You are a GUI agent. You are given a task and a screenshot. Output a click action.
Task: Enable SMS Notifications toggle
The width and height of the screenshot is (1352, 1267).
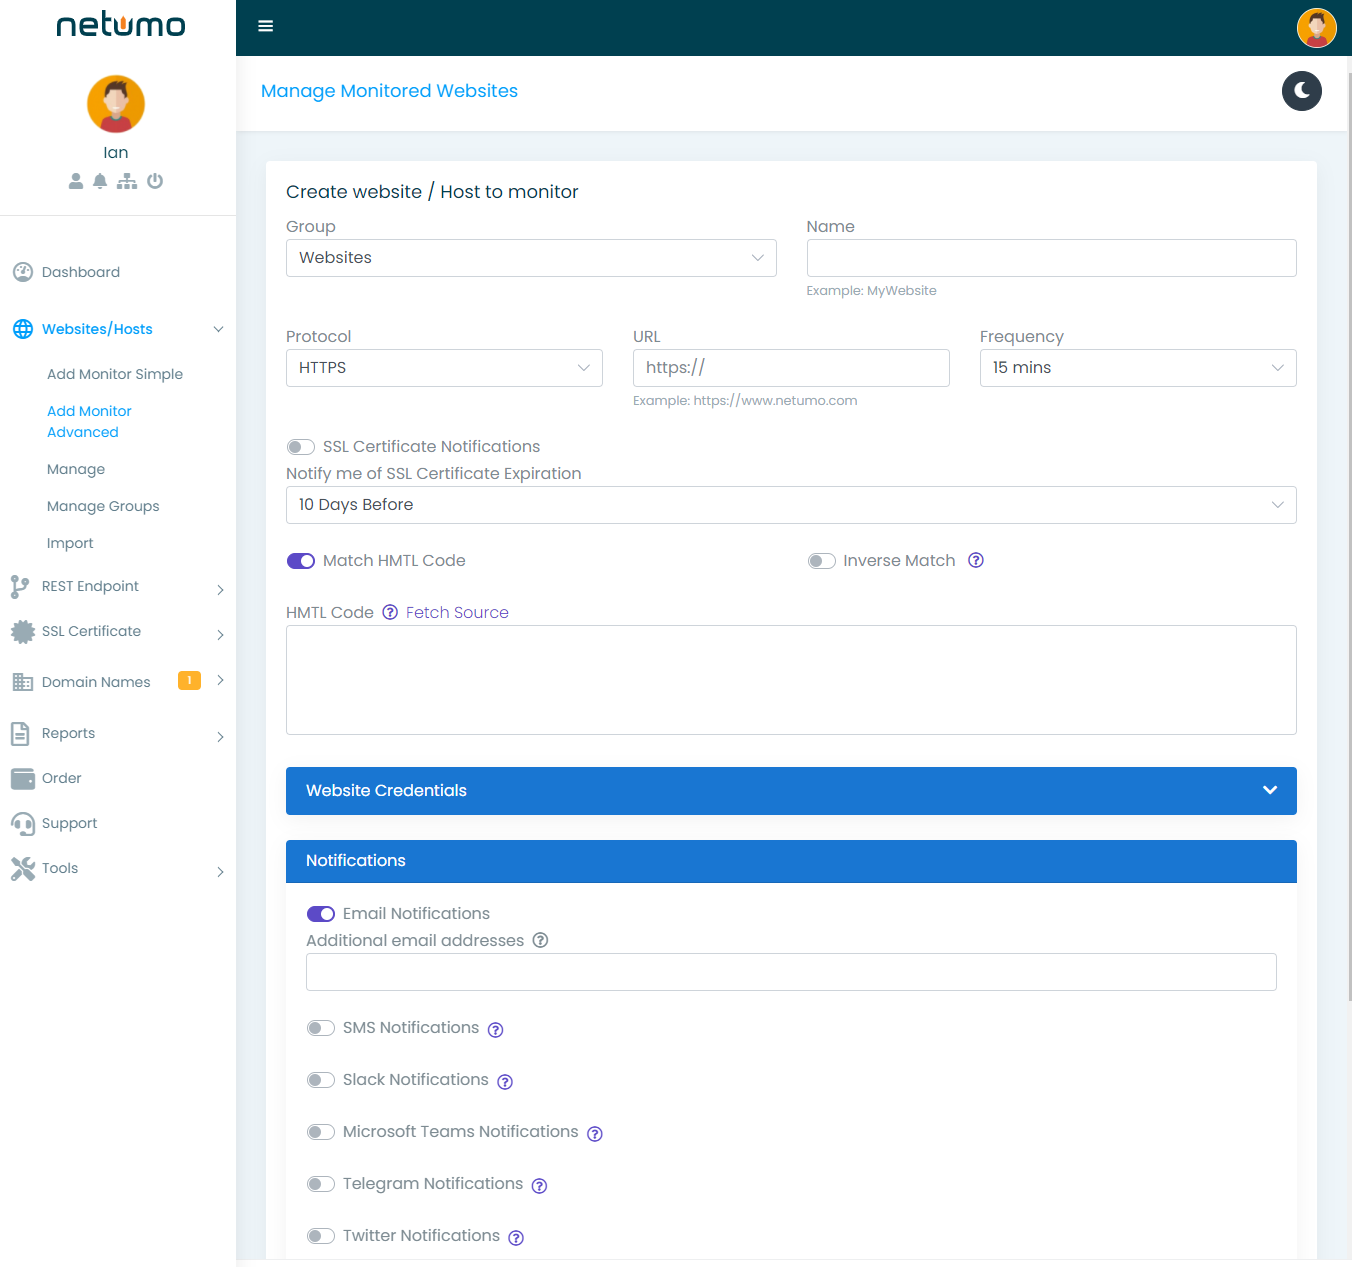[321, 1028]
